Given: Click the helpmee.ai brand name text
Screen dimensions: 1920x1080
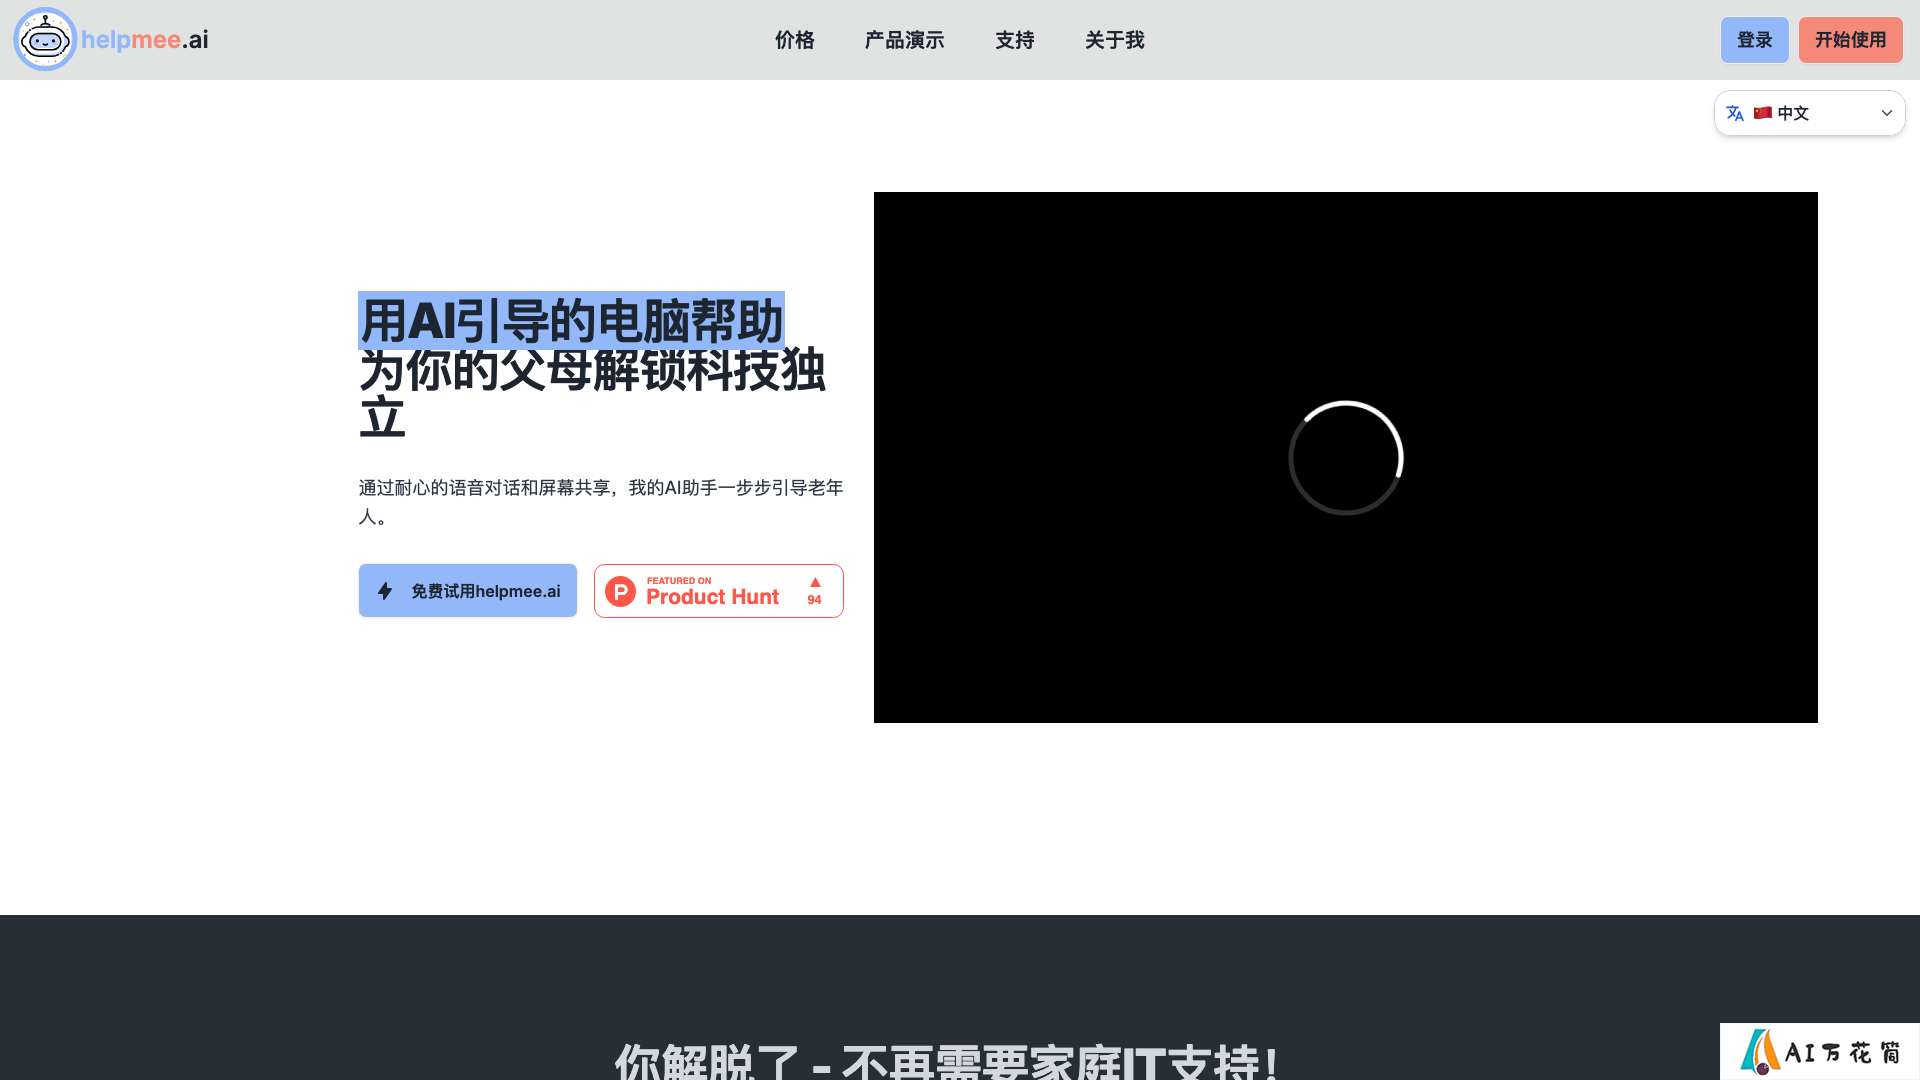Looking at the screenshot, I should tap(145, 40).
